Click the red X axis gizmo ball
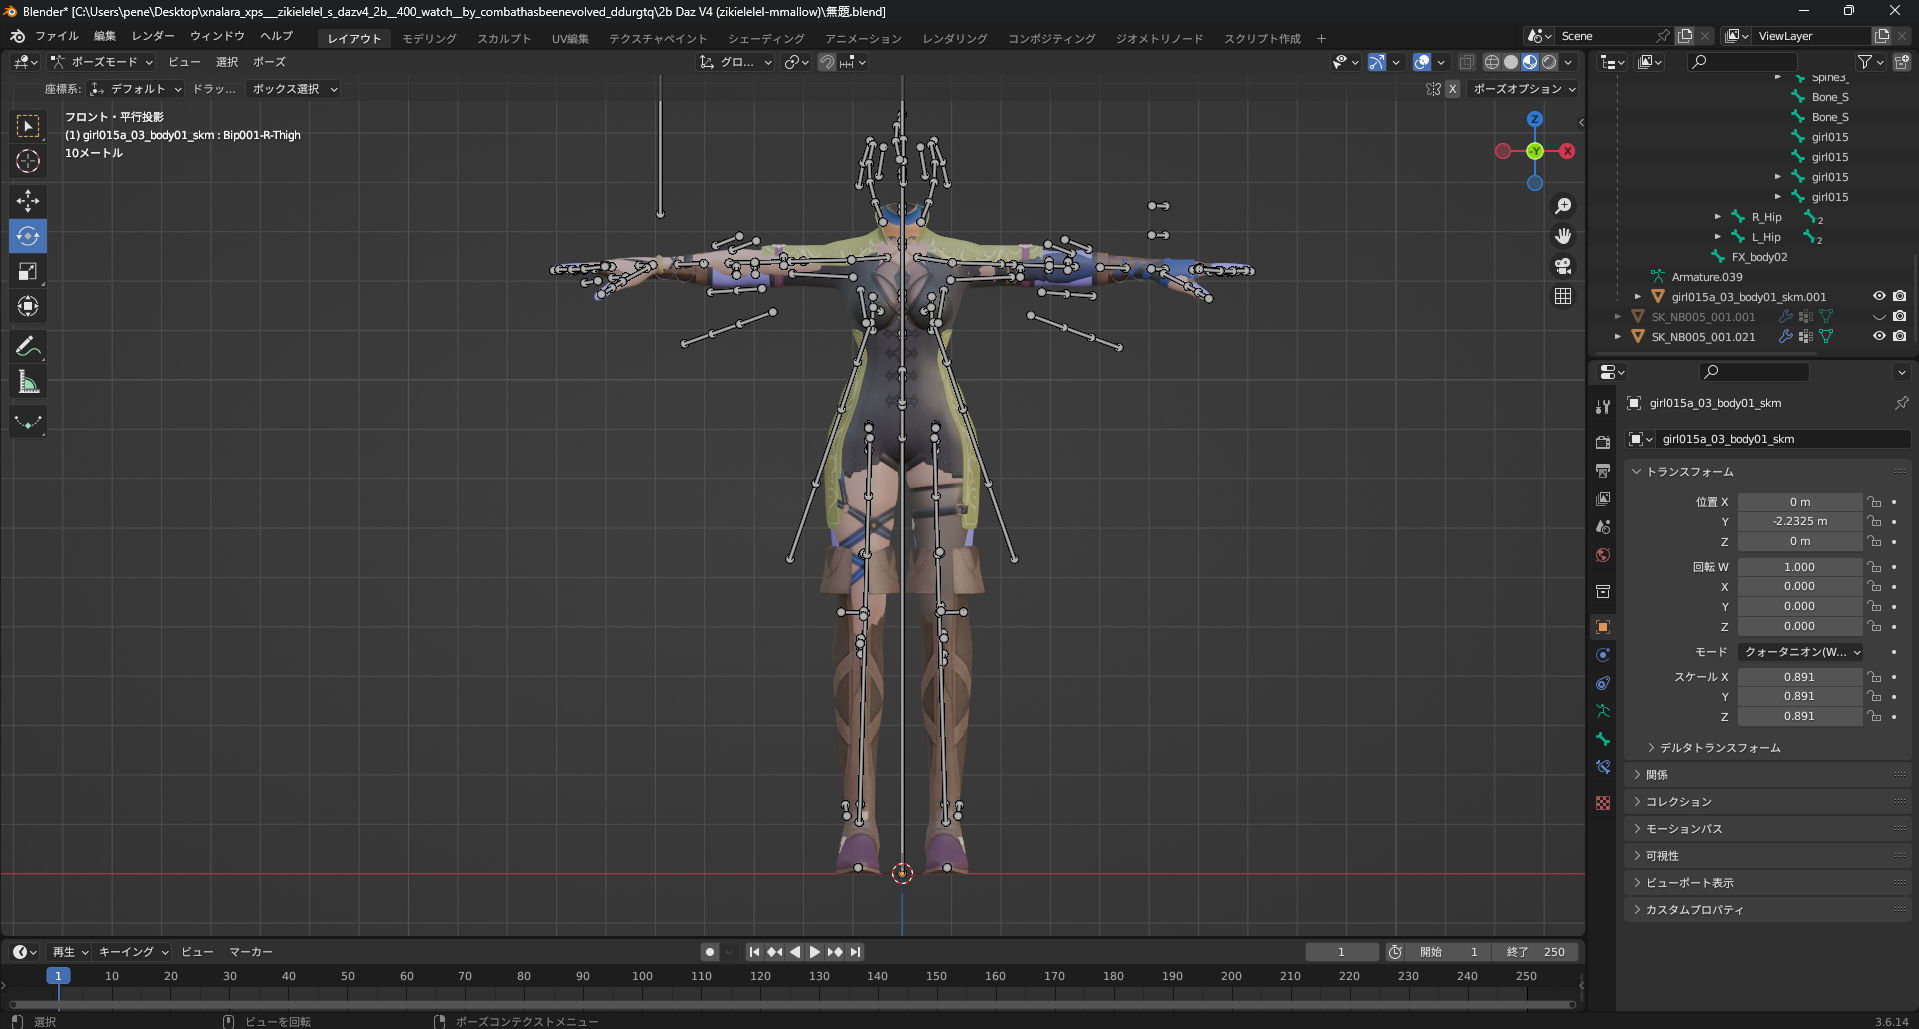This screenshot has width=1919, height=1029. [1567, 151]
